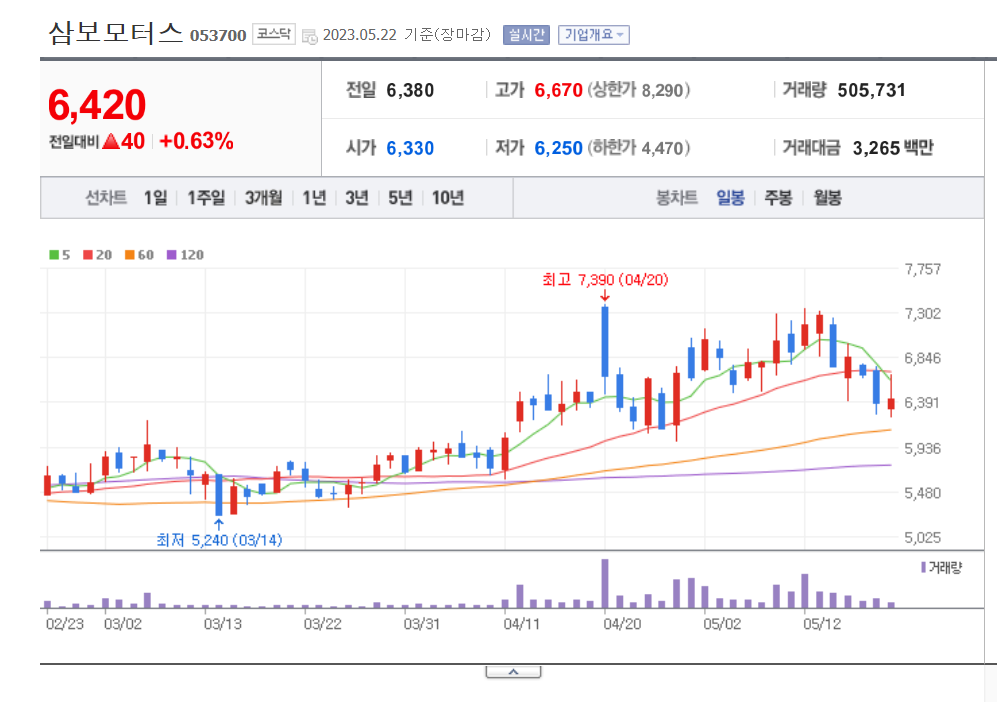Image resolution: width=997 pixels, height=702 pixels.
Task: Select the 3개월 line chart tab
Action: pos(263,198)
